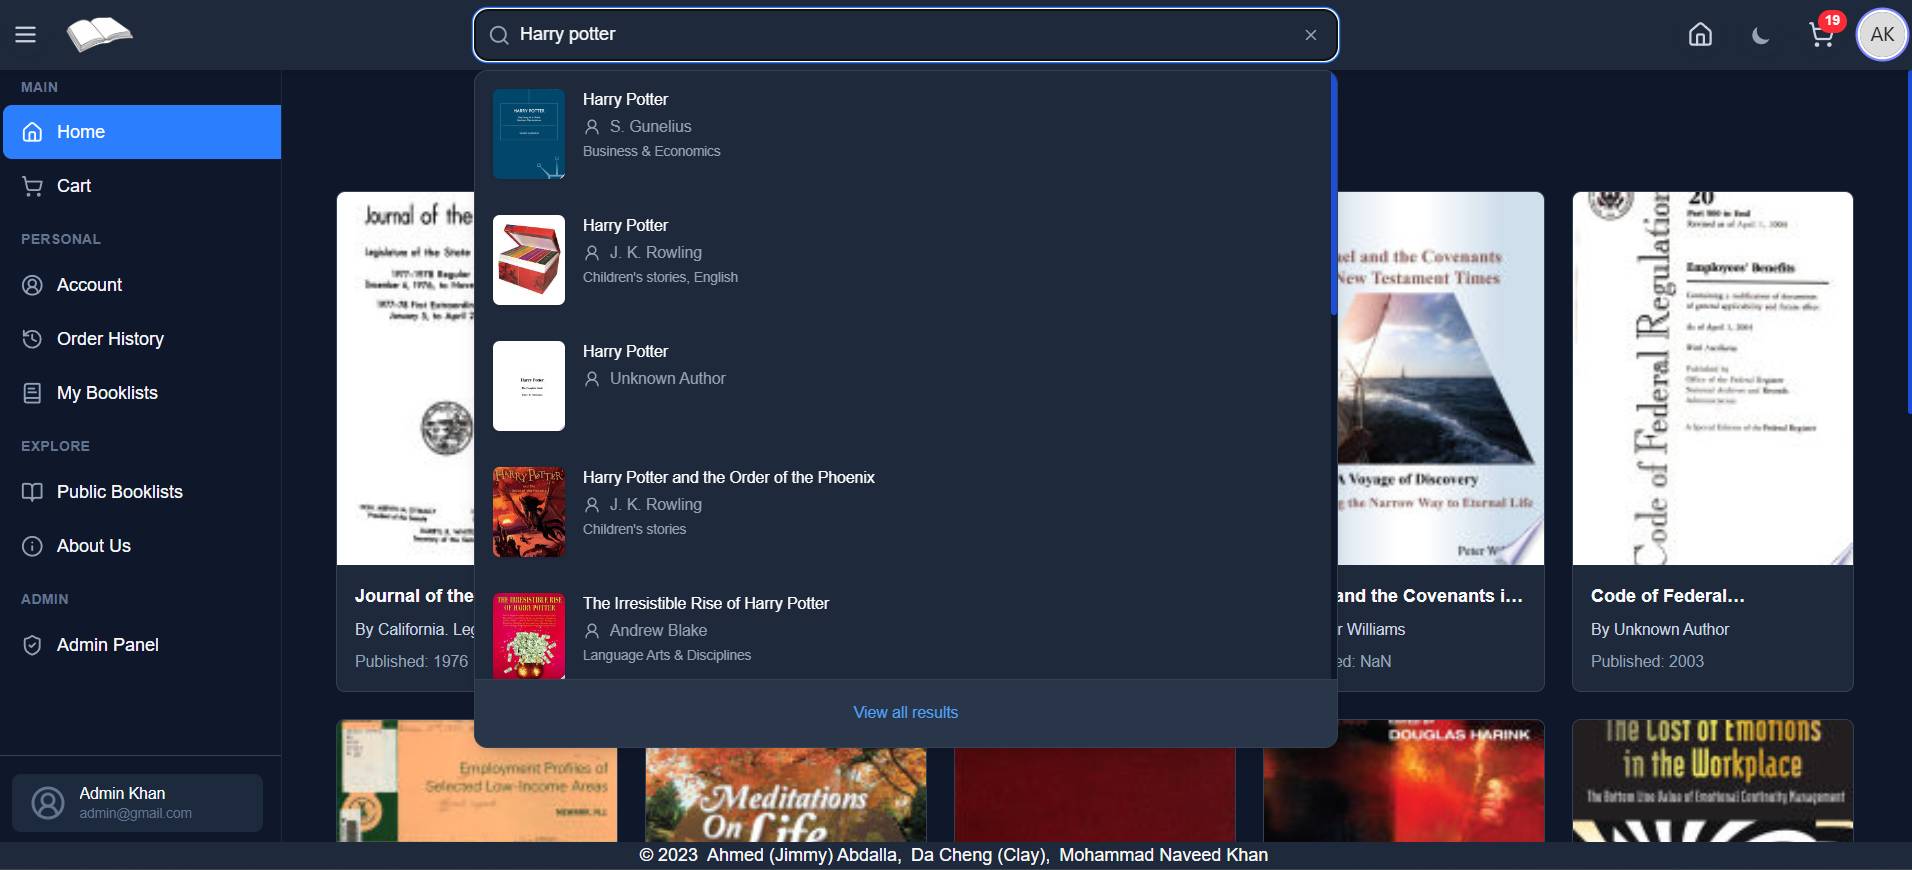Click Code of Federal... book title
The width and height of the screenshot is (1912, 870).
[1668, 596]
